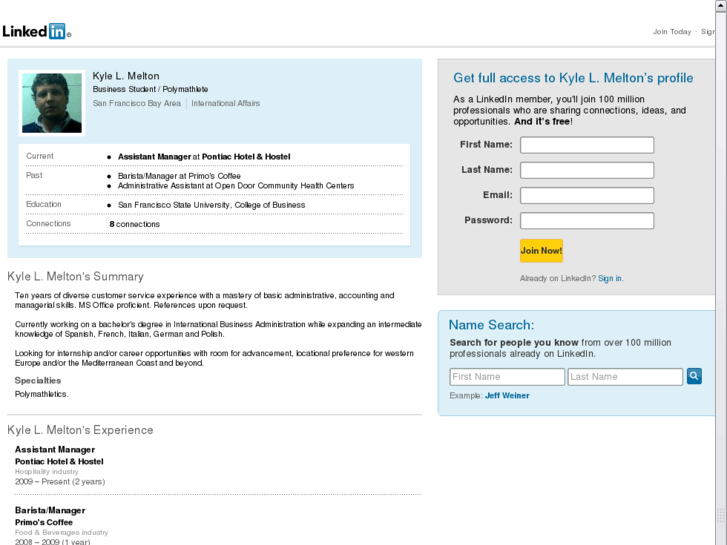Click the Password input field

[587, 221]
